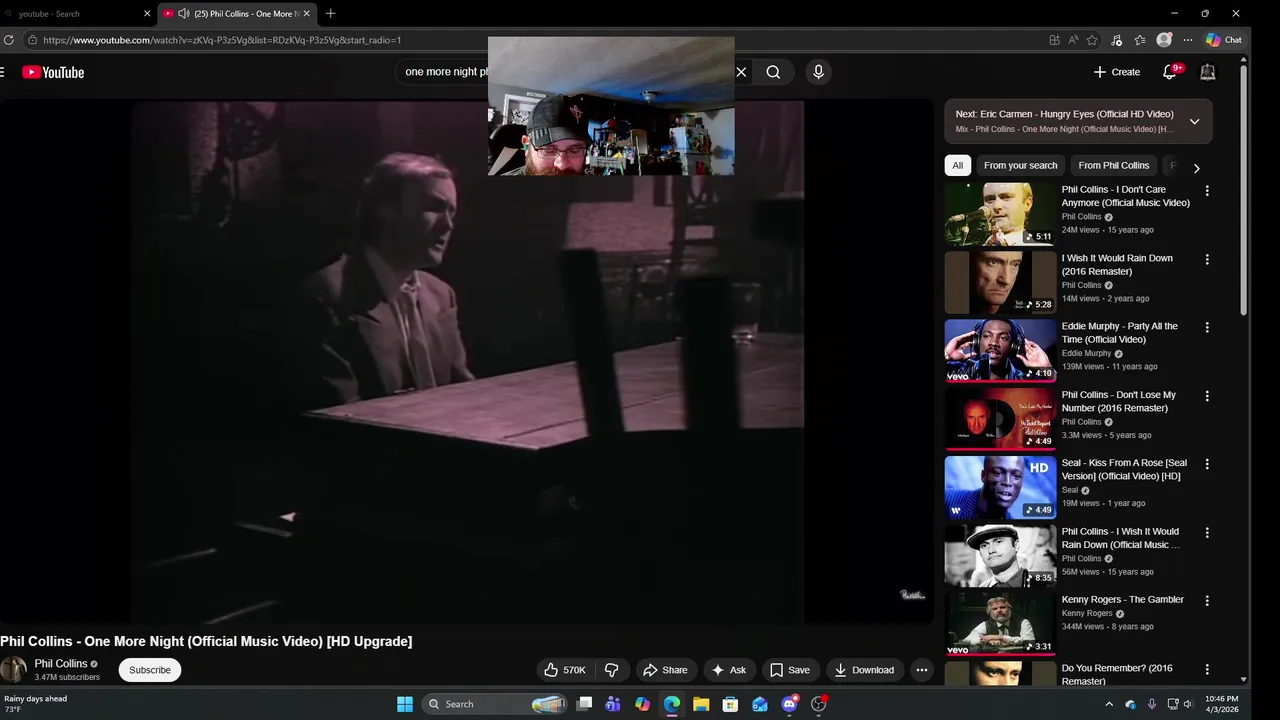Open the YouTube account avatar menu
Image resolution: width=1280 pixels, height=720 pixels.
point(1208,72)
